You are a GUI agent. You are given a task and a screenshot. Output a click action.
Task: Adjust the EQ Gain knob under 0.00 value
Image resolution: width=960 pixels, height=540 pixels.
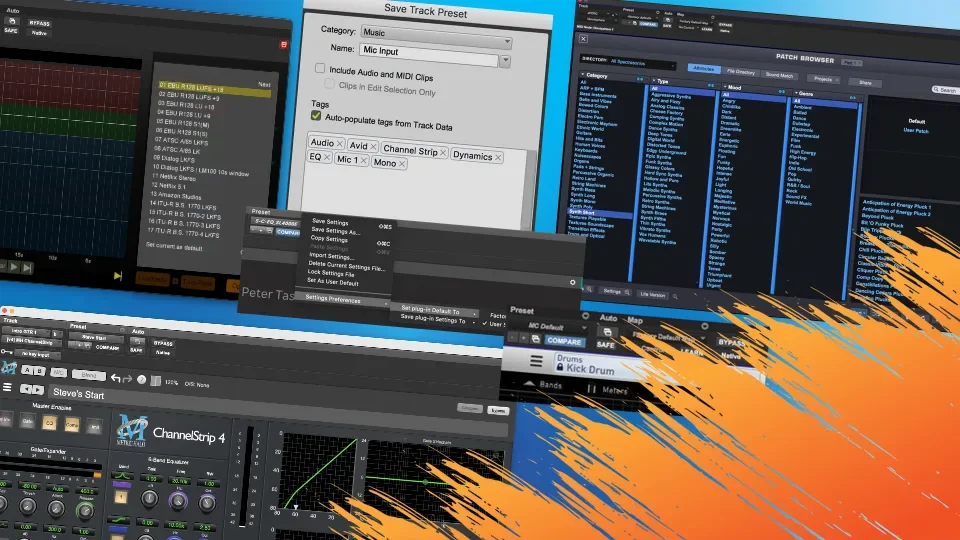(x=149, y=498)
